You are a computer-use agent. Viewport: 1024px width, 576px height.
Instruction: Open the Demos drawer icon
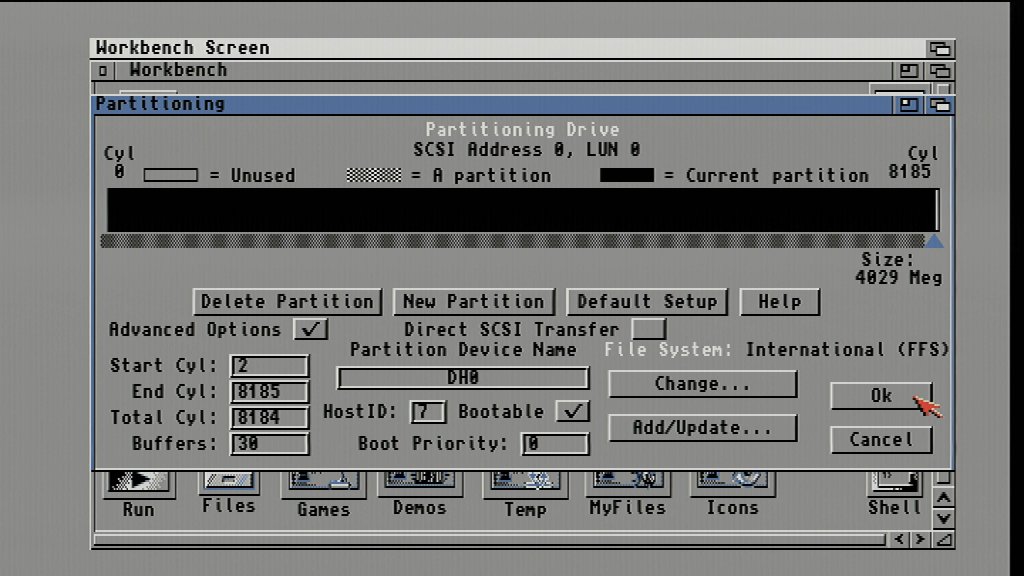[x=419, y=485]
